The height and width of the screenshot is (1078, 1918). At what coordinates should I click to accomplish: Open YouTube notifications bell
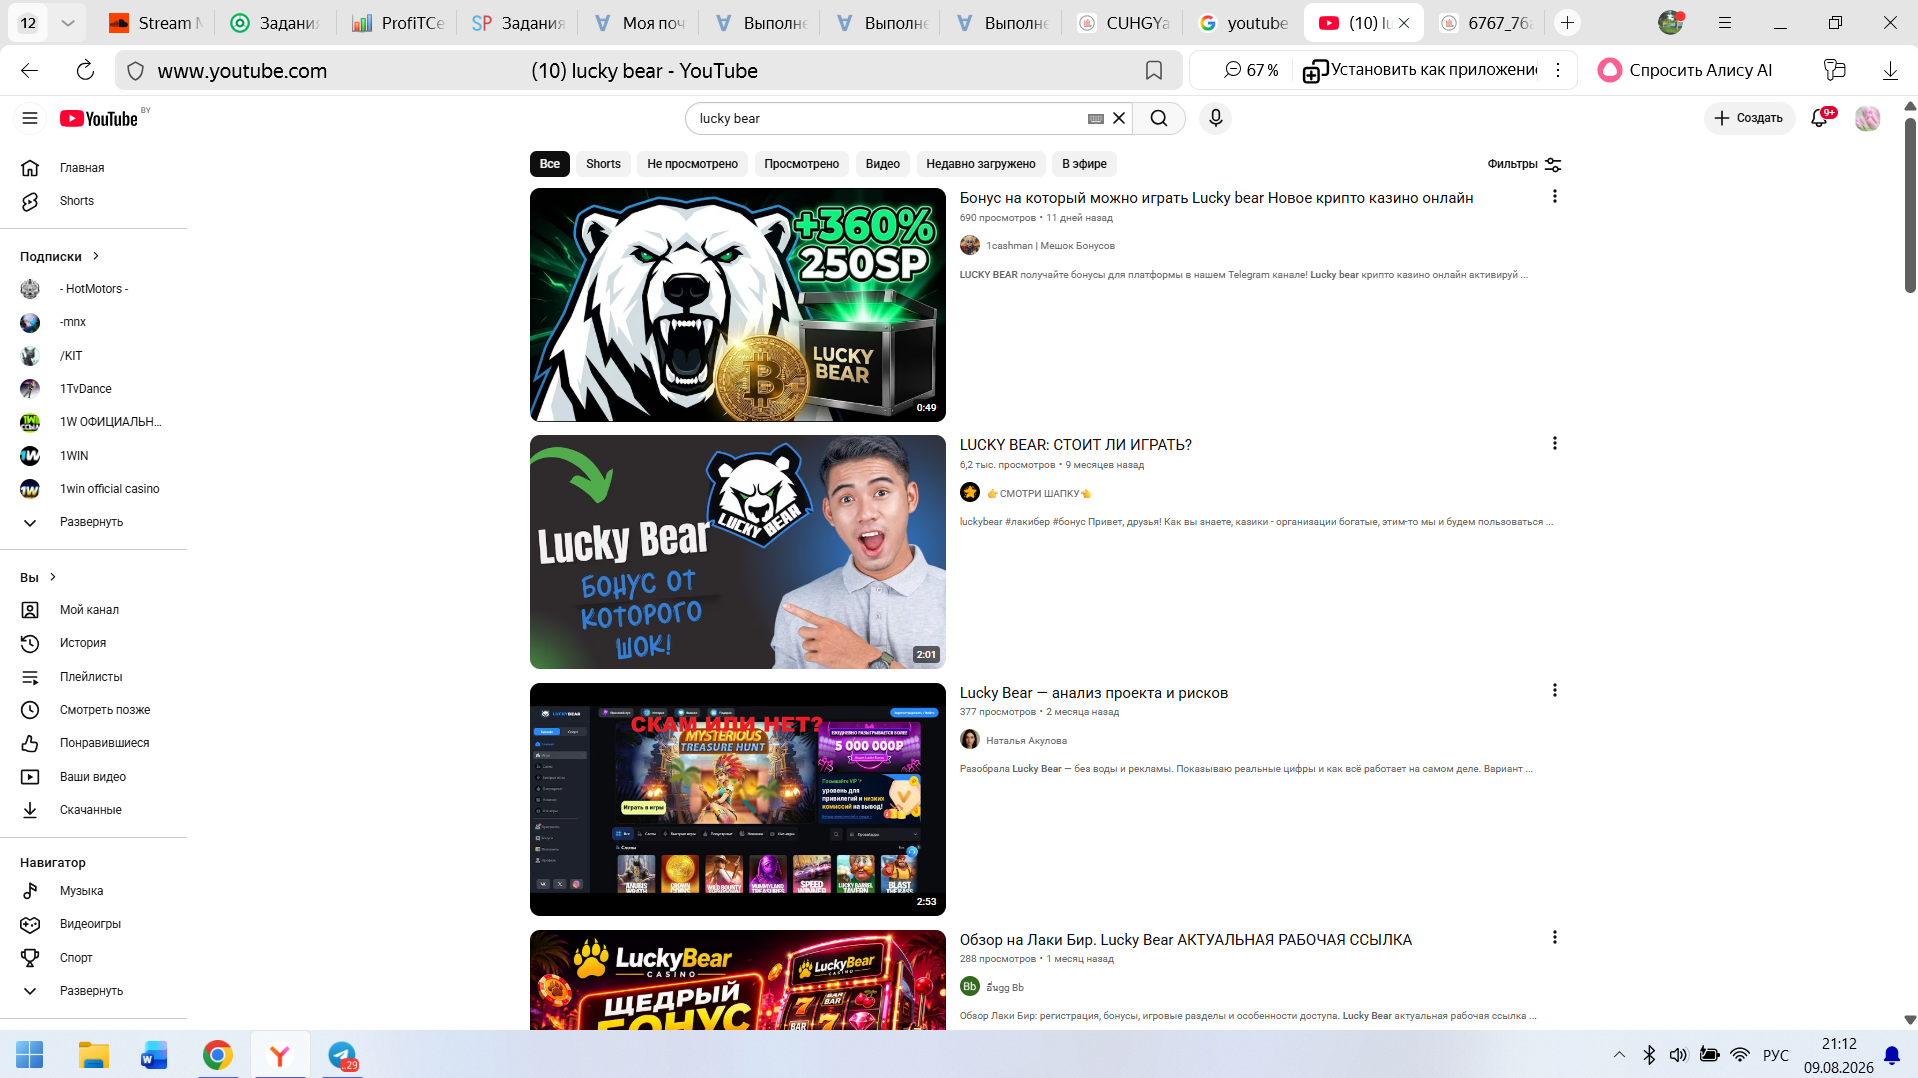(1820, 118)
